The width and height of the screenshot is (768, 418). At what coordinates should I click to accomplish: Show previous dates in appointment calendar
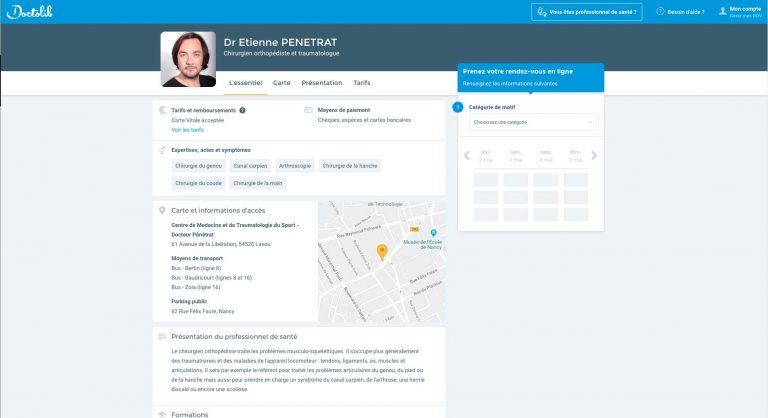click(466, 155)
